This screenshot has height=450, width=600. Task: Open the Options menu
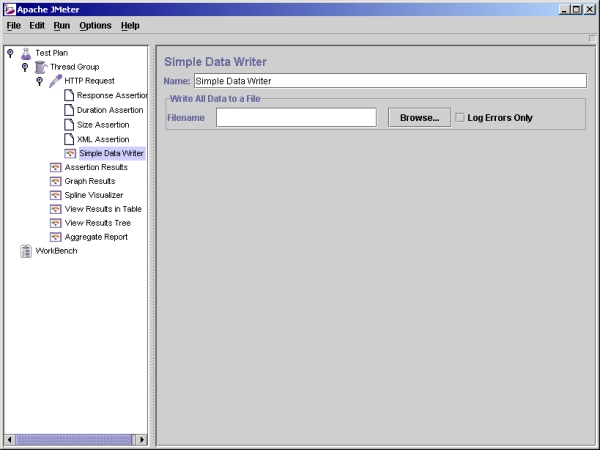pyautogui.click(x=95, y=25)
